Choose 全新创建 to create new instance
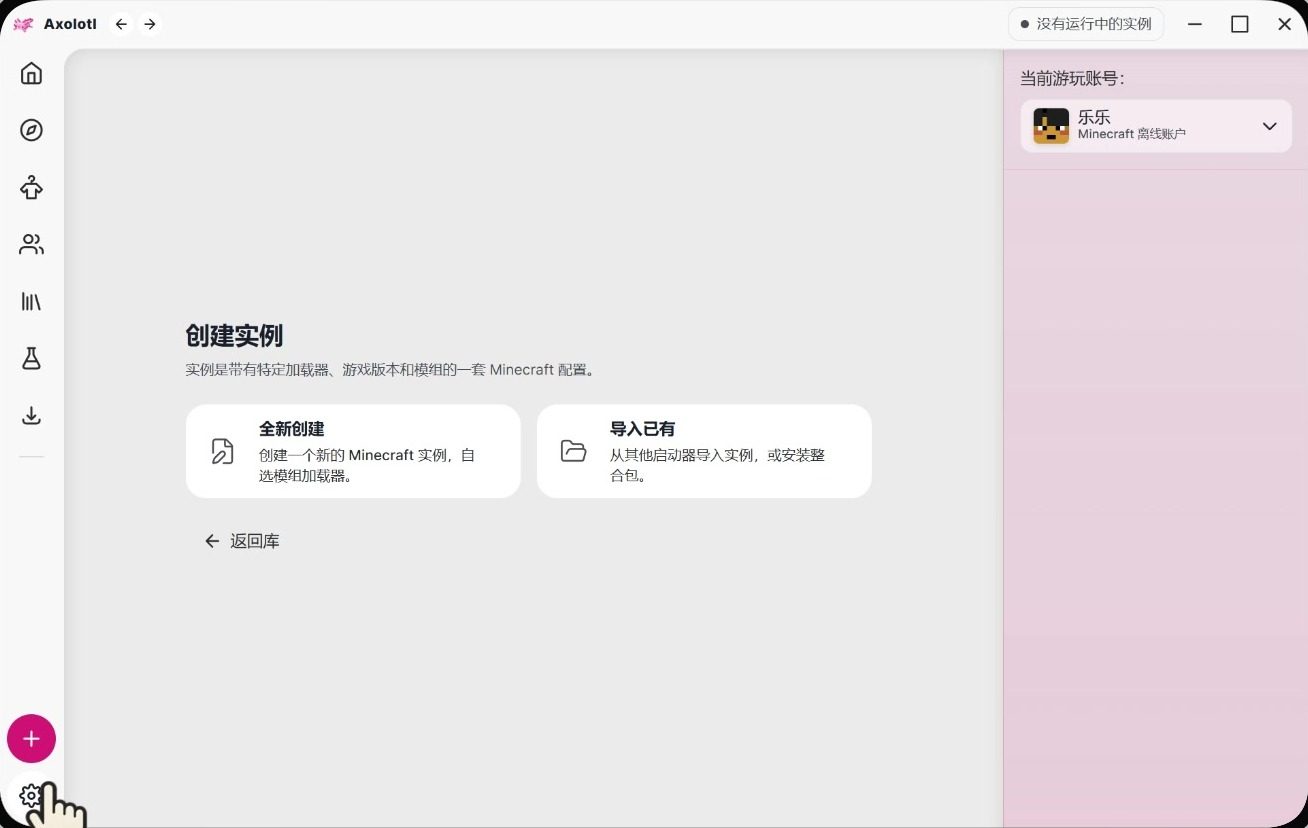1308x828 pixels. pos(353,451)
